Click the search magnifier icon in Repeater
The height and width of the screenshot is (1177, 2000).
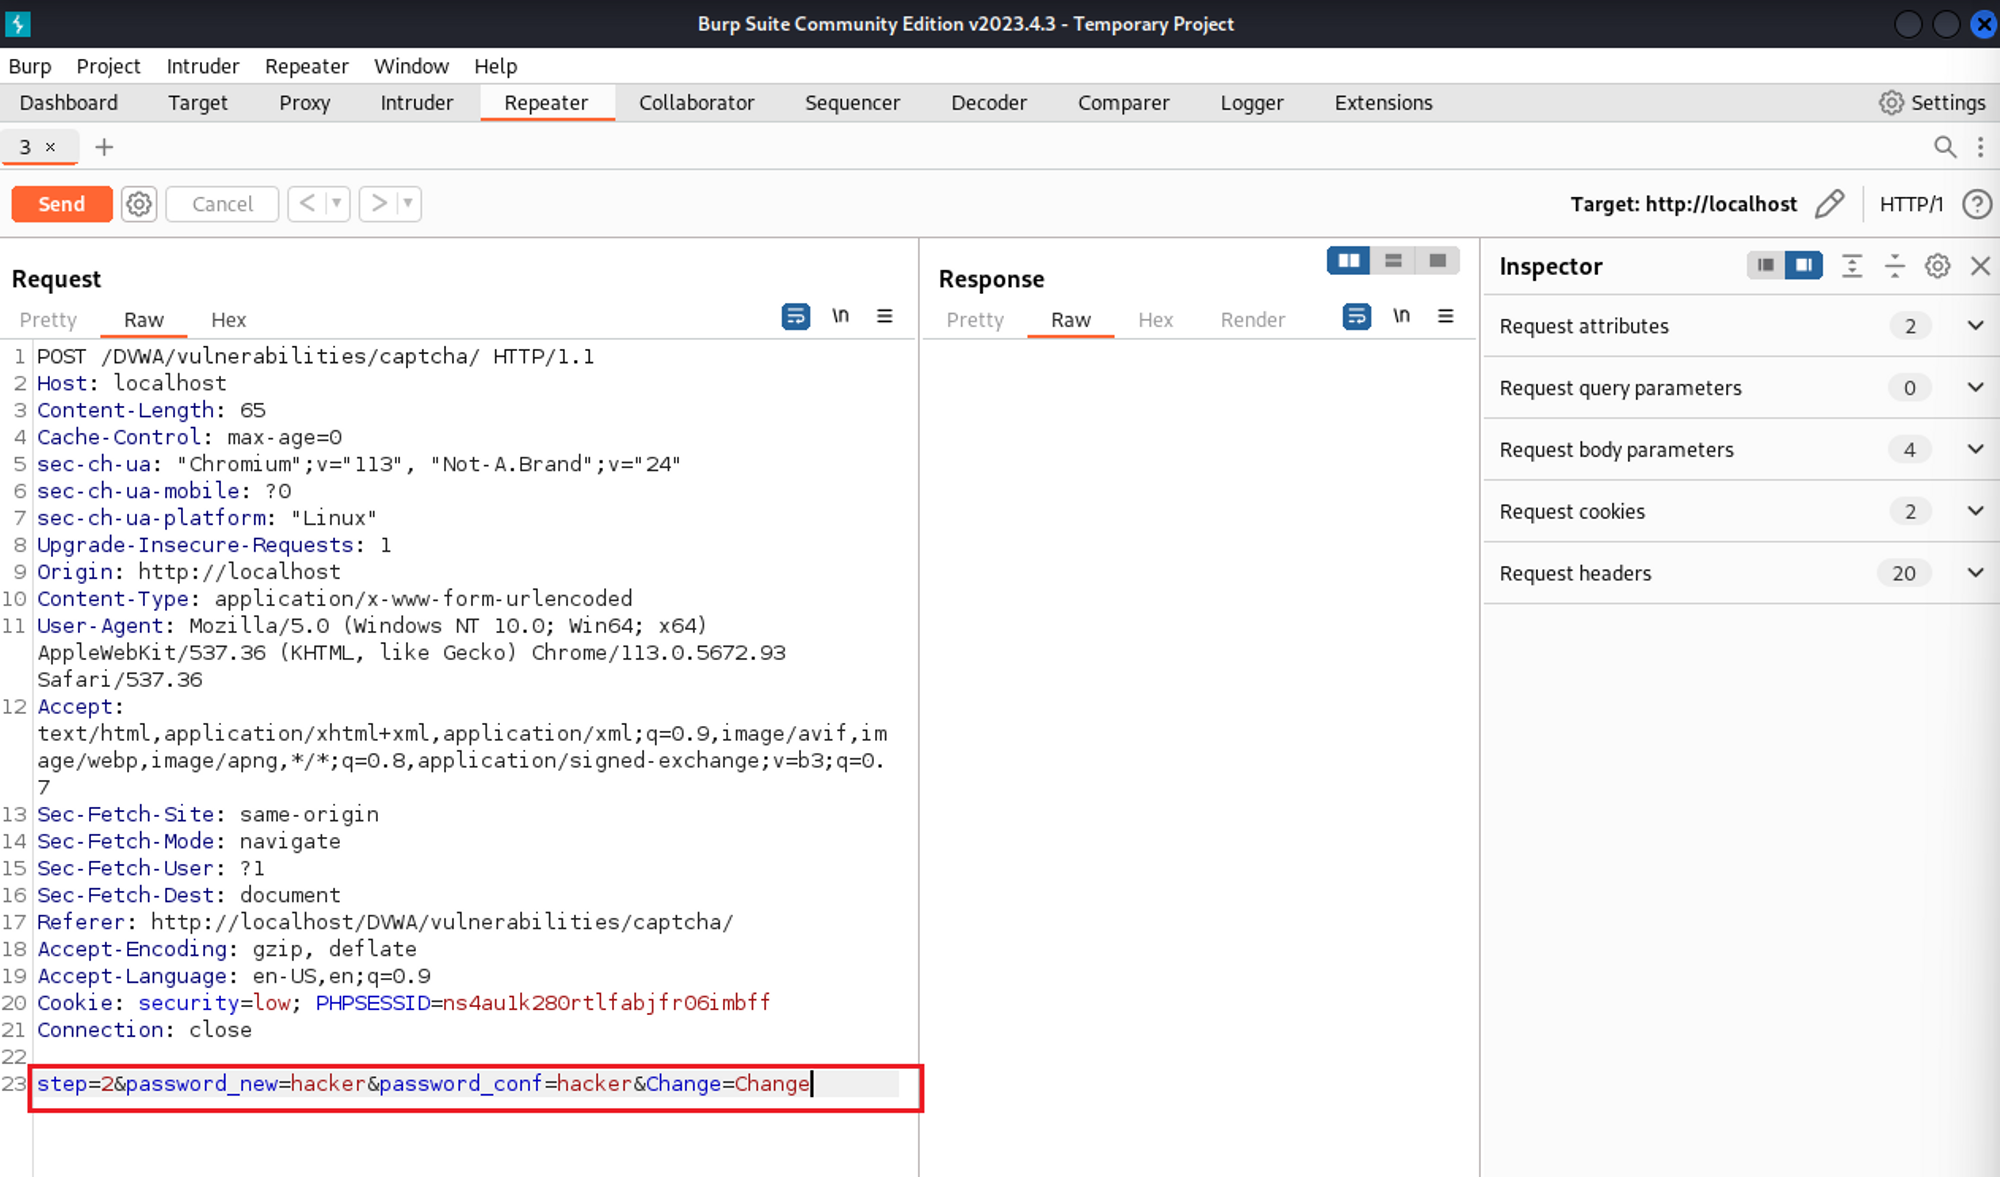pos(1944,147)
